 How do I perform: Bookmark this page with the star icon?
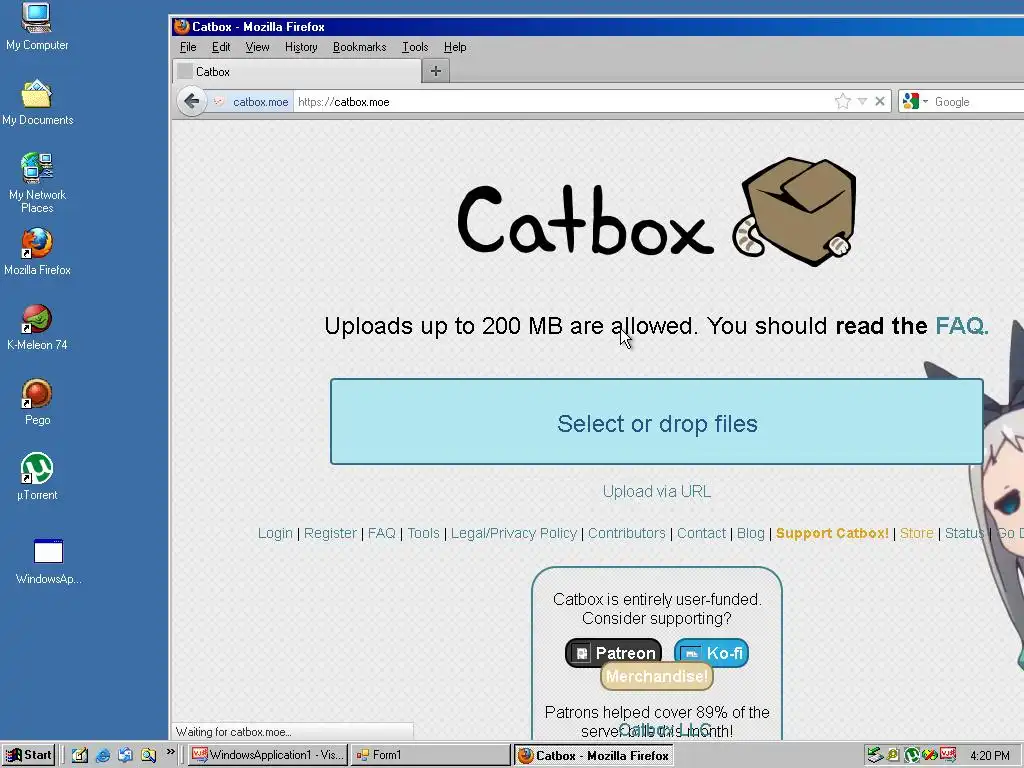click(x=842, y=101)
